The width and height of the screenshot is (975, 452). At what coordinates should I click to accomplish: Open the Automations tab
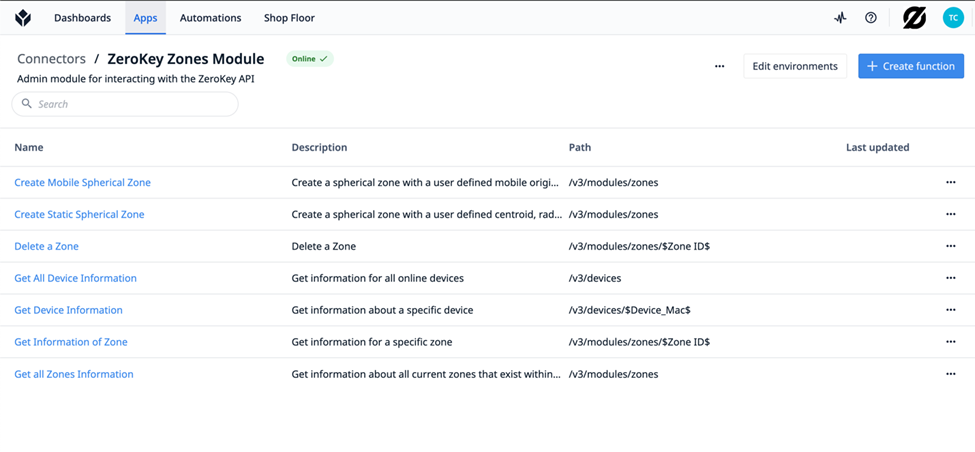[x=210, y=18]
